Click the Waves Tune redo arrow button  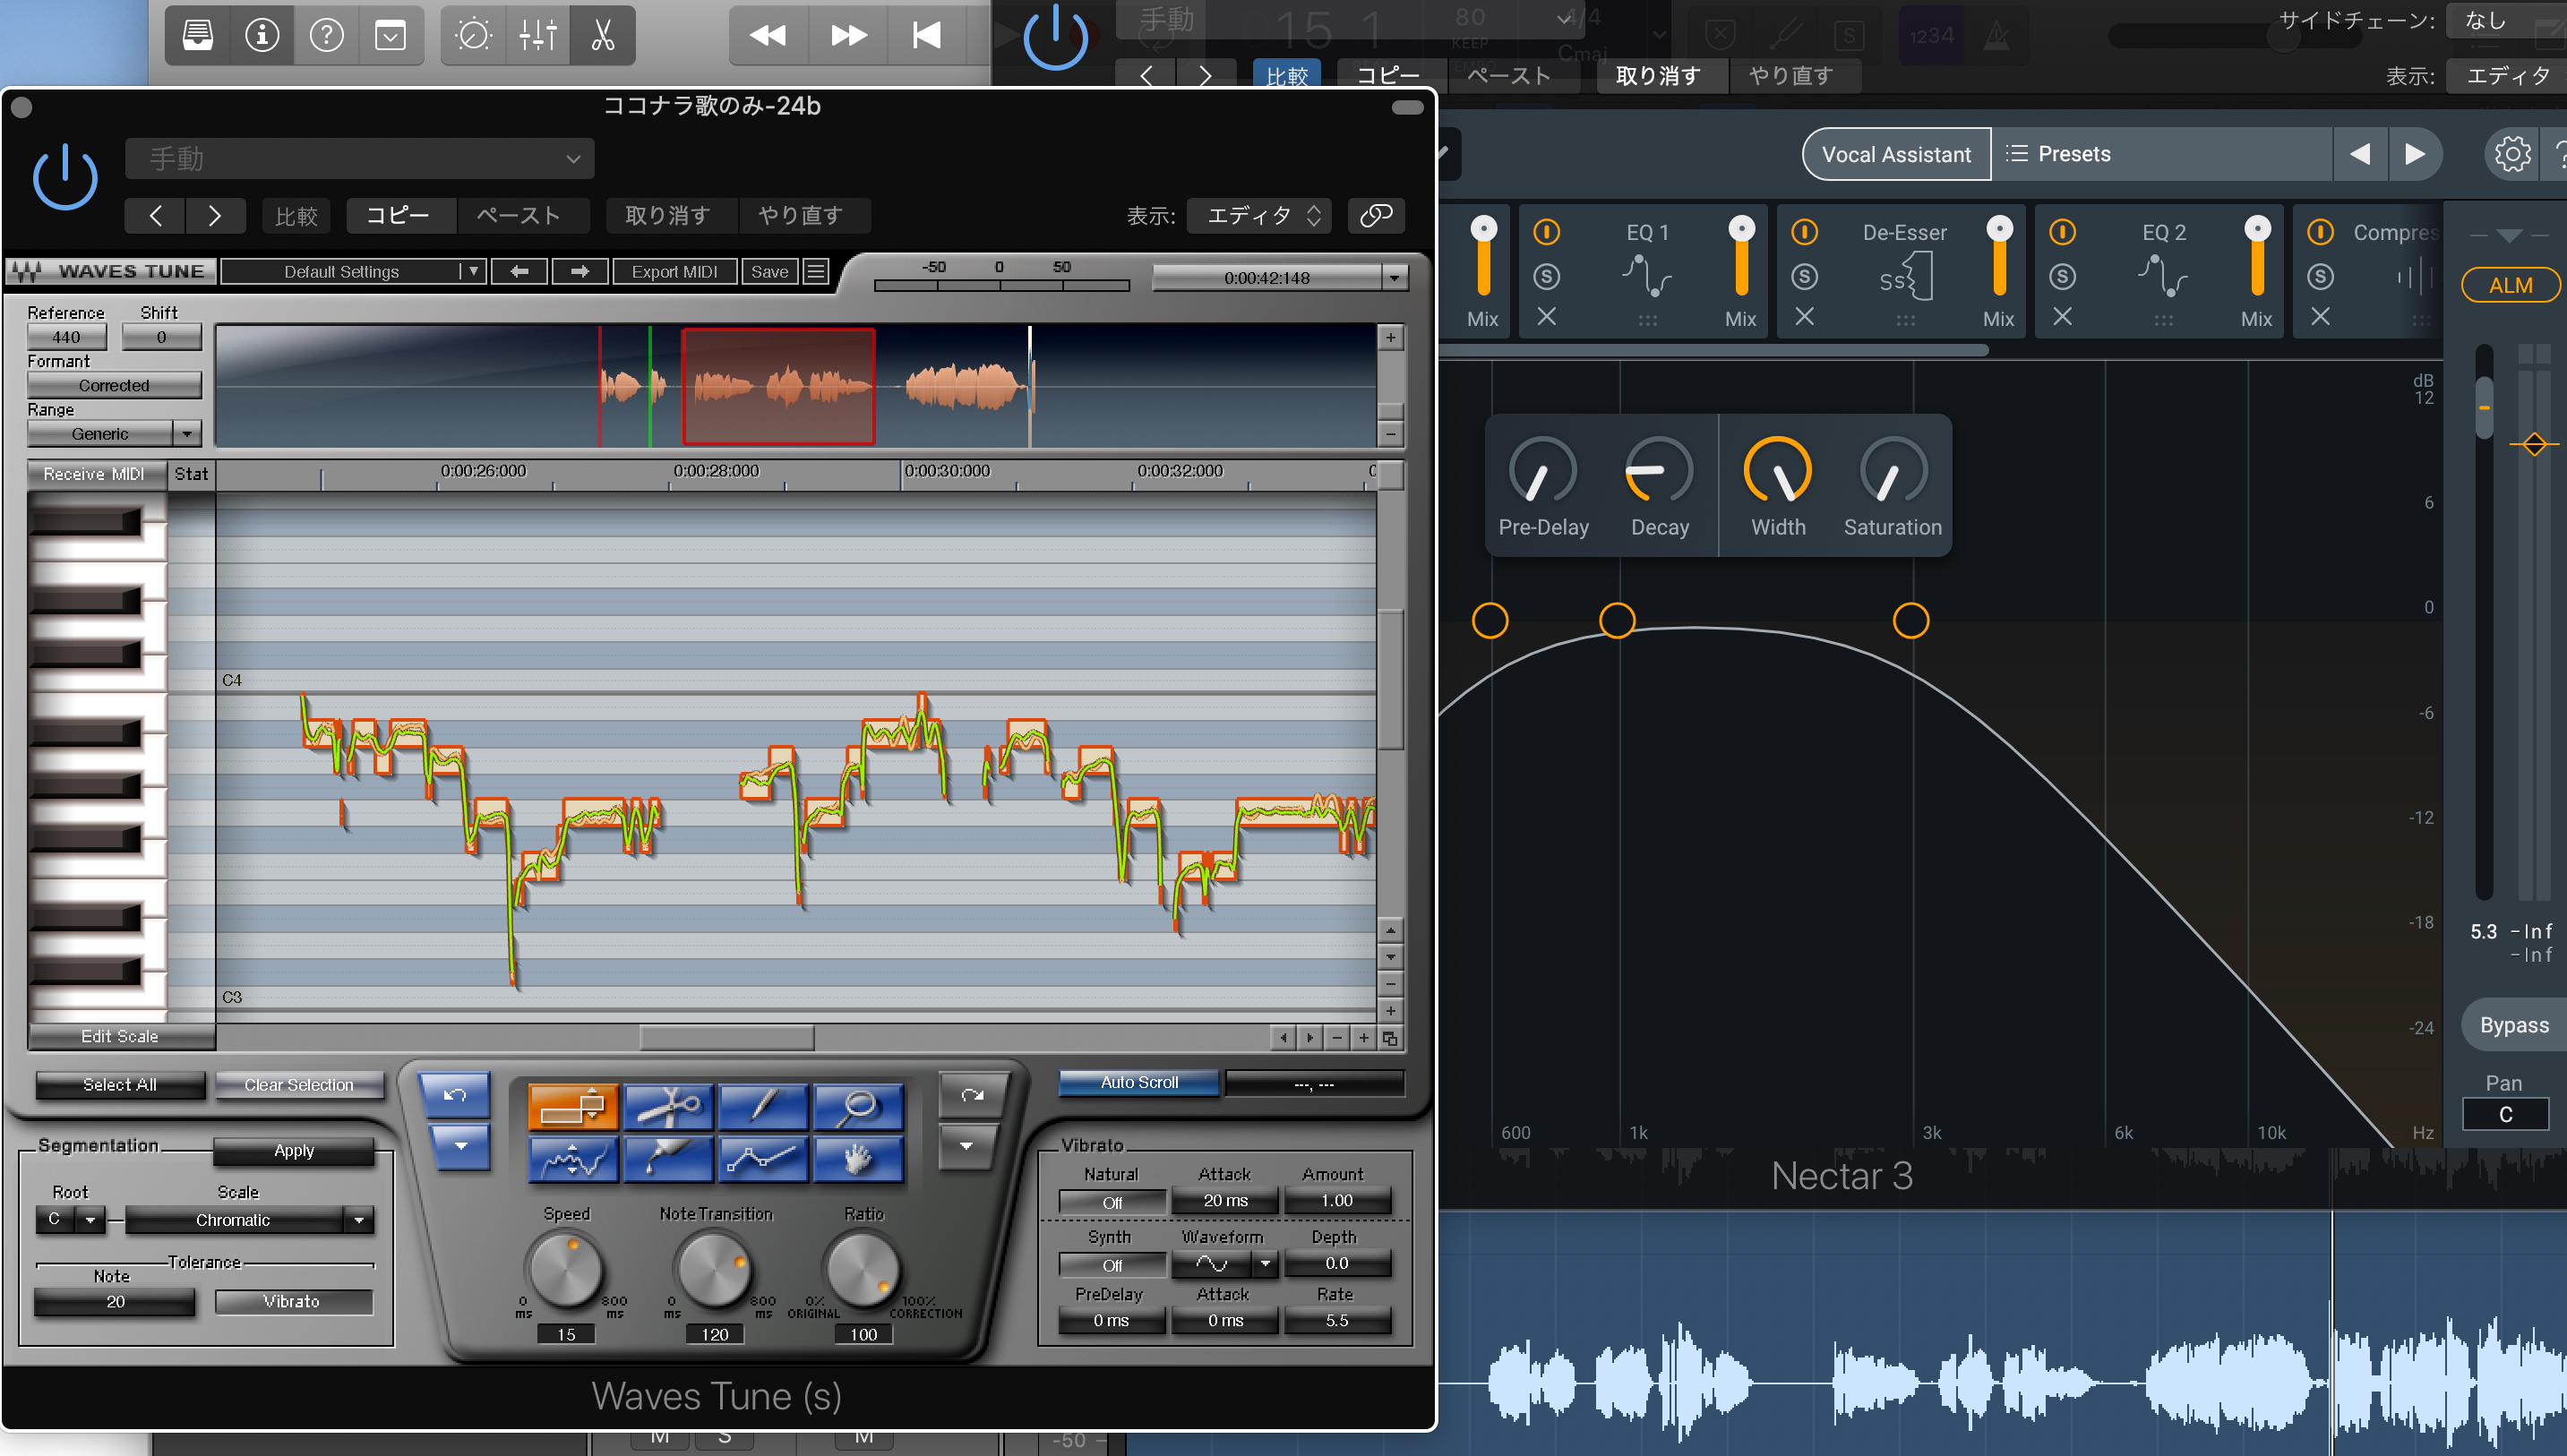(972, 1095)
